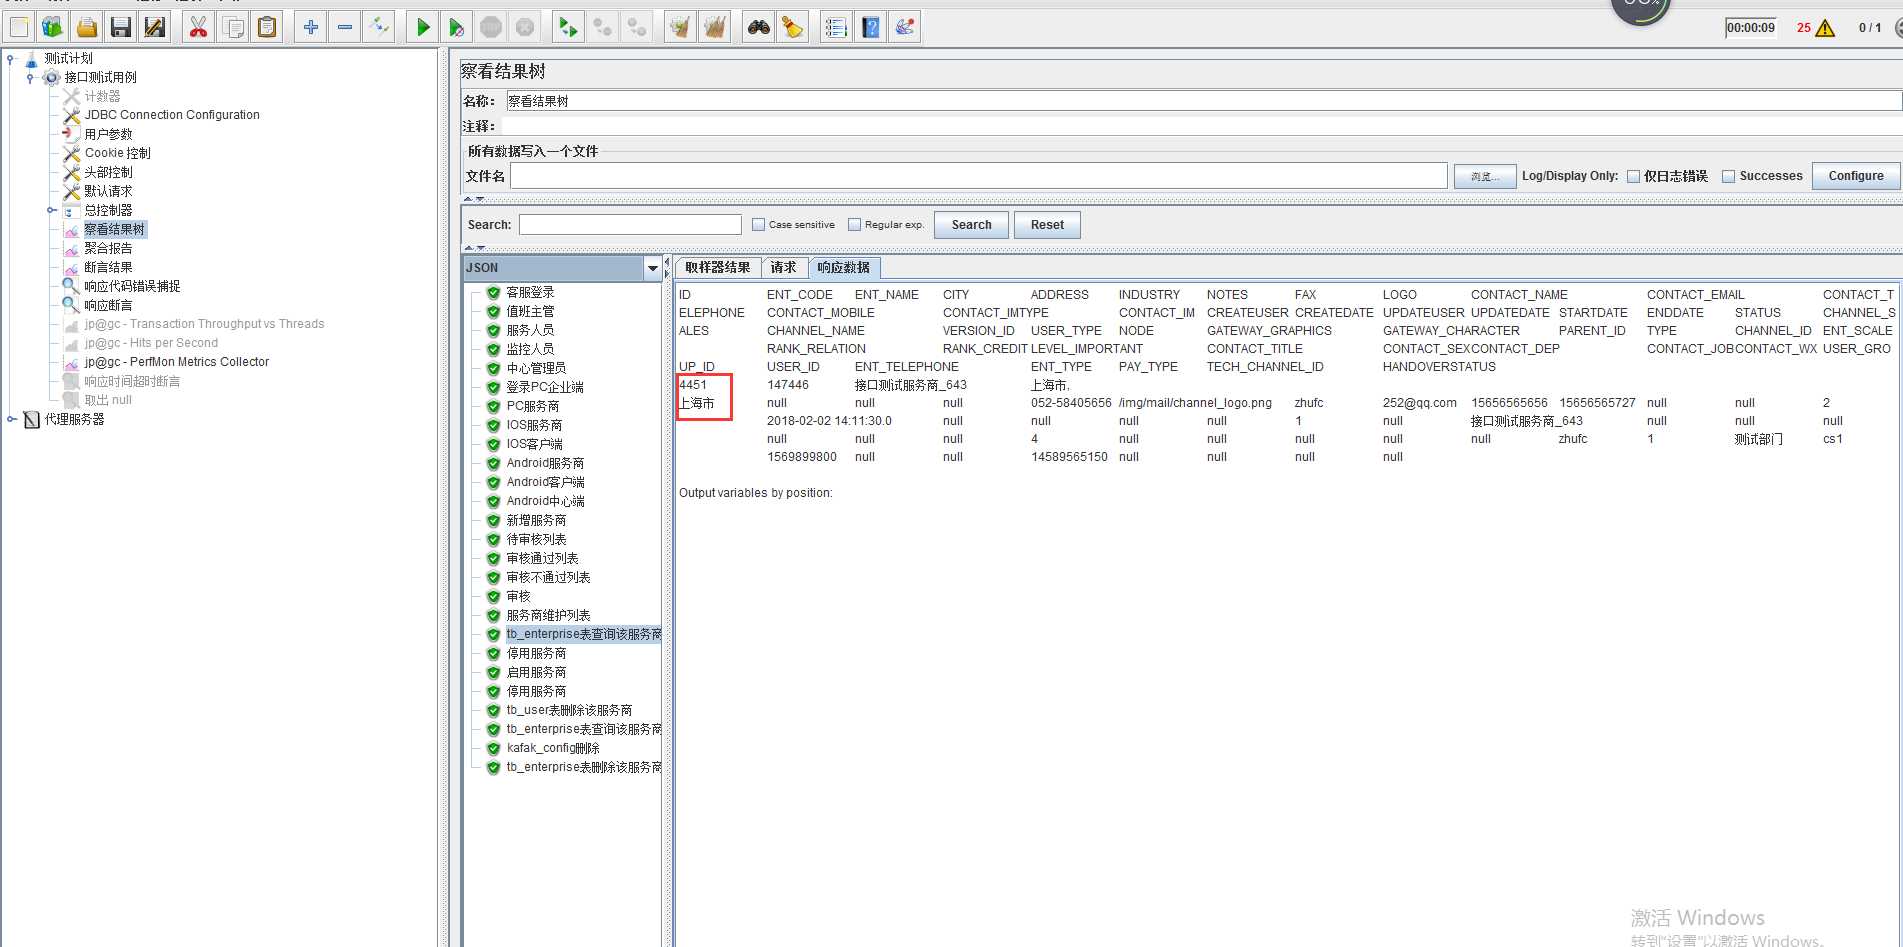This screenshot has width=1903, height=947.
Task: Click the toolbar icon right of Help
Action: click(x=905, y=27)
